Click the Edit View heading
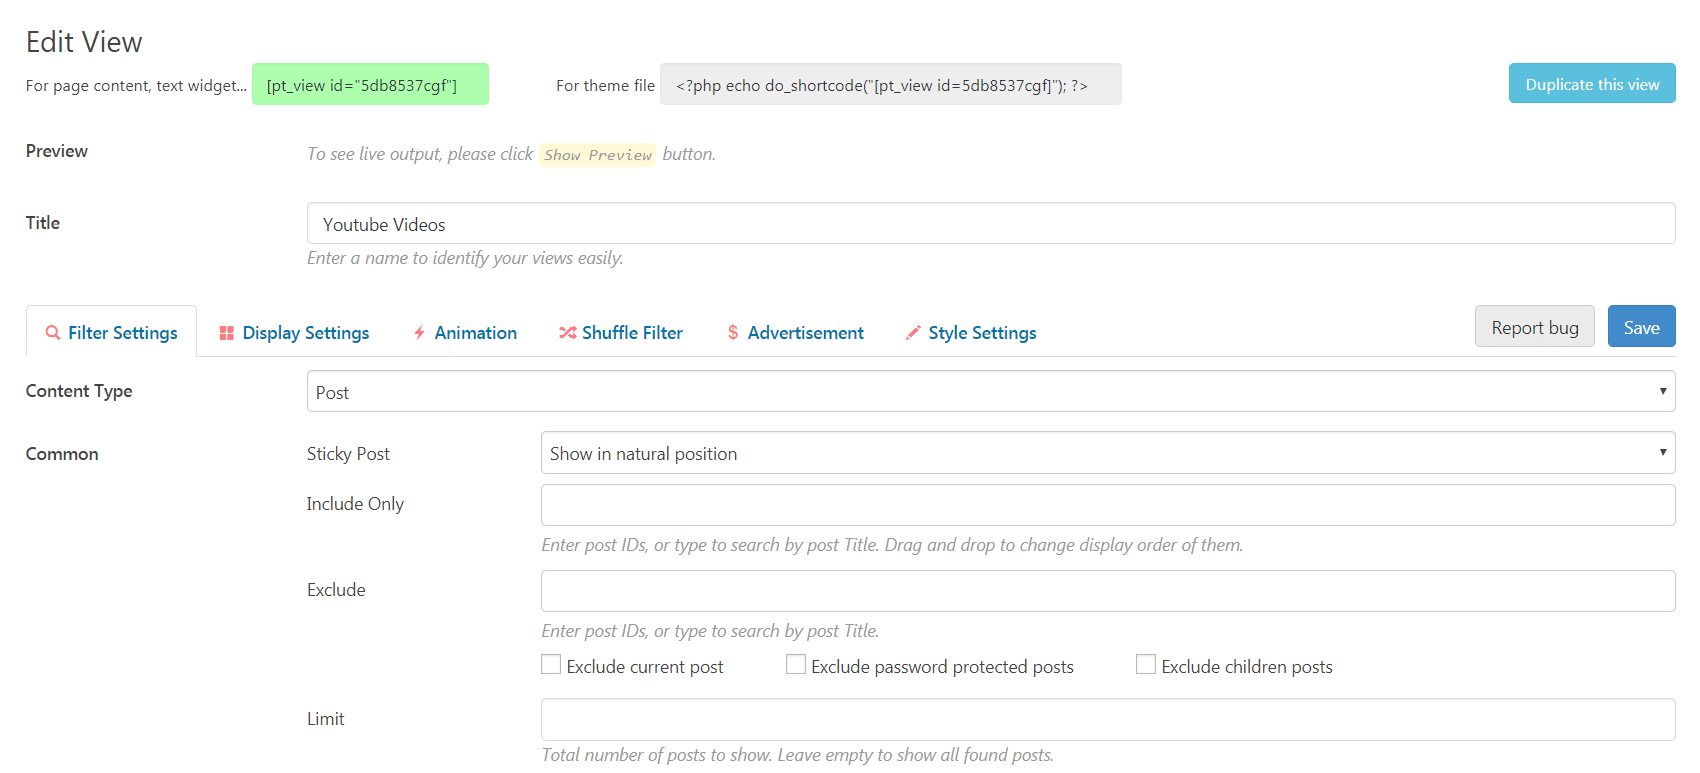1700x773 pixels. 84,42
